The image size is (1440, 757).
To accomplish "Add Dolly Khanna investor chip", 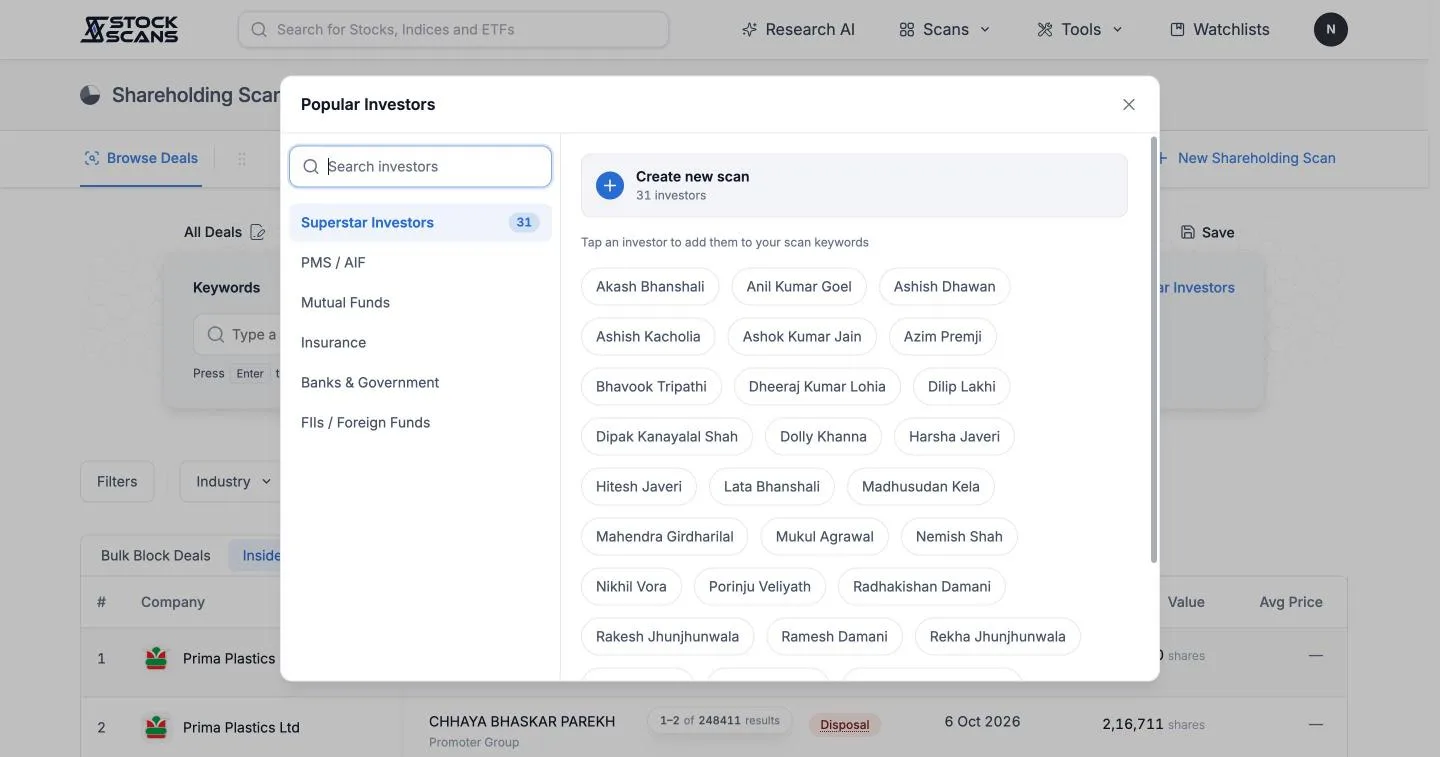I will [823, 436].
